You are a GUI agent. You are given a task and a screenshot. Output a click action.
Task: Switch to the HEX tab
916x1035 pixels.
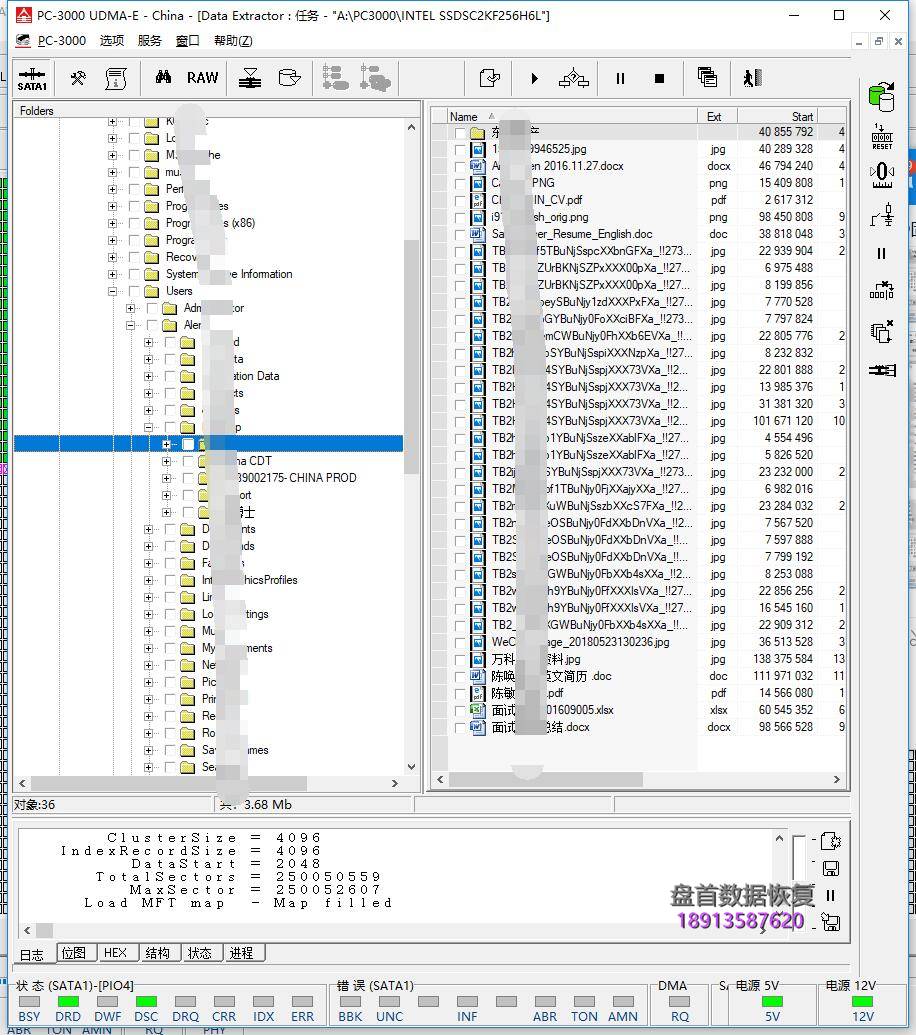point(115,953)
